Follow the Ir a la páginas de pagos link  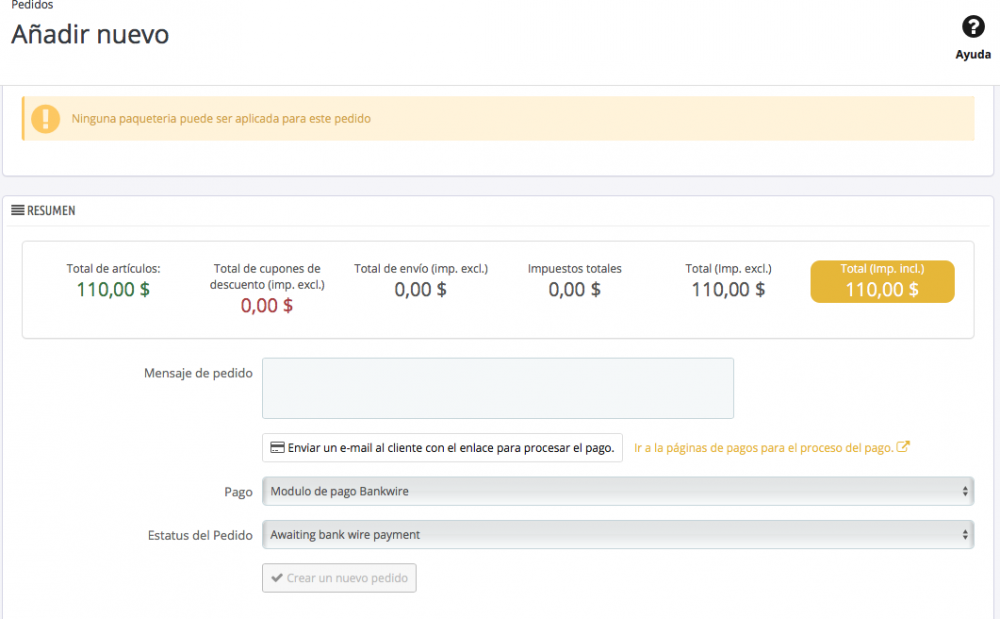(763, 448)
